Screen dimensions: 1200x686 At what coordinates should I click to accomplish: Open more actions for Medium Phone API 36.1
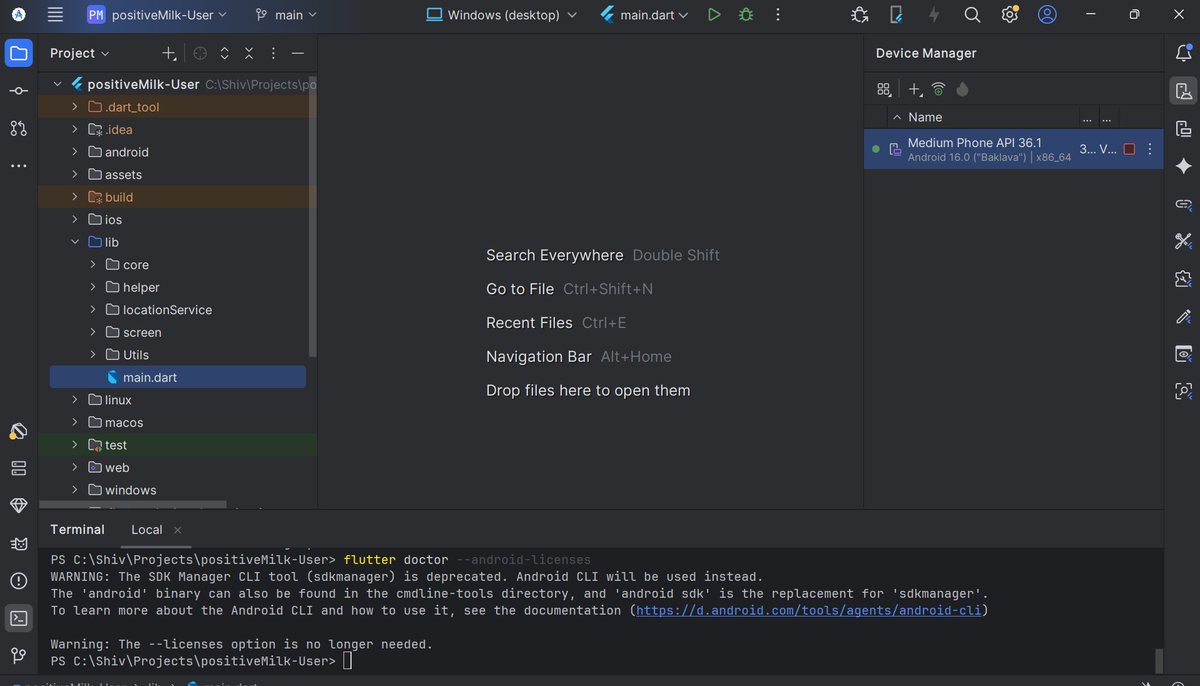coord(1150,149)
